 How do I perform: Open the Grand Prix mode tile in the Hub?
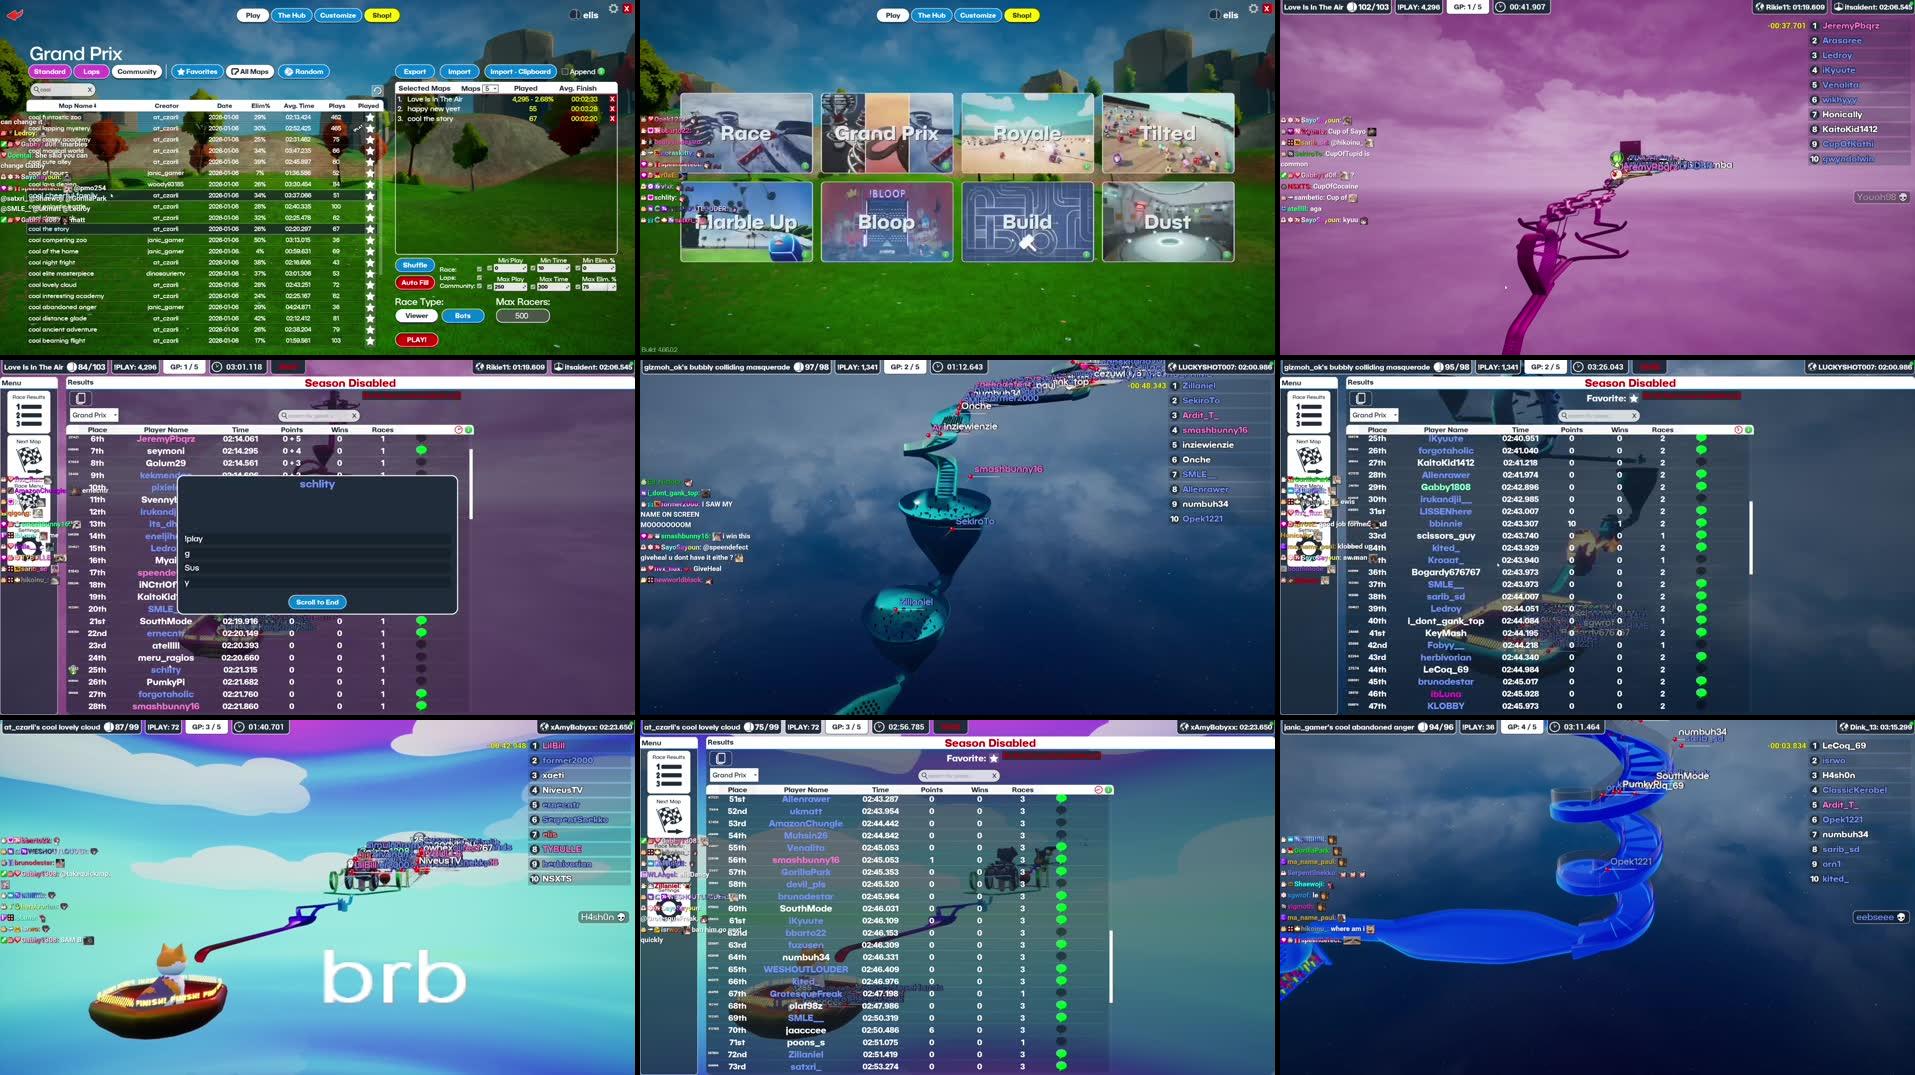[x=886, y=132]
